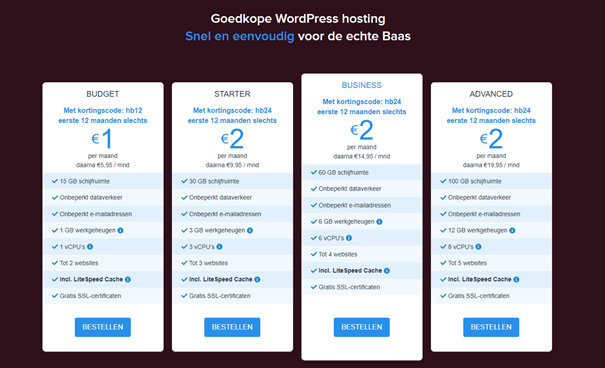Open info icon for Budget LiteSpeed Cache
Viewport: 605px width, 368px height.
click(128, 279)
